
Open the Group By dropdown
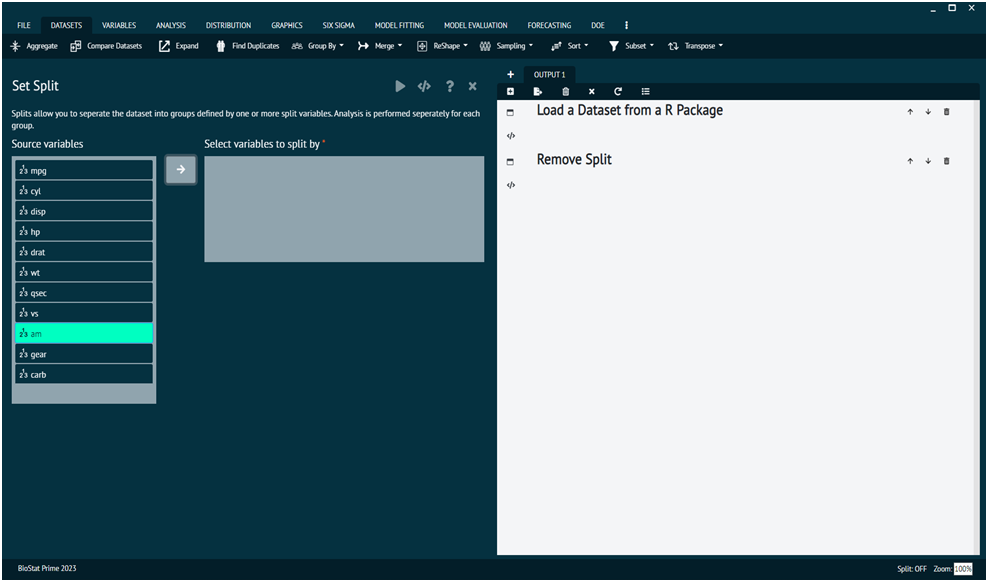click(317, 46)
